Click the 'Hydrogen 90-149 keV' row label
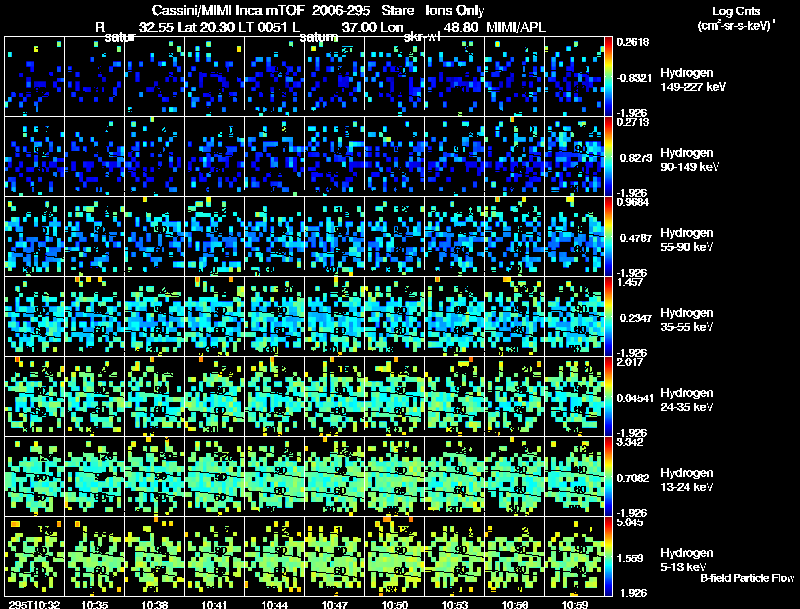The height and width of the screenshot is (609, 800). click(689, 160)
